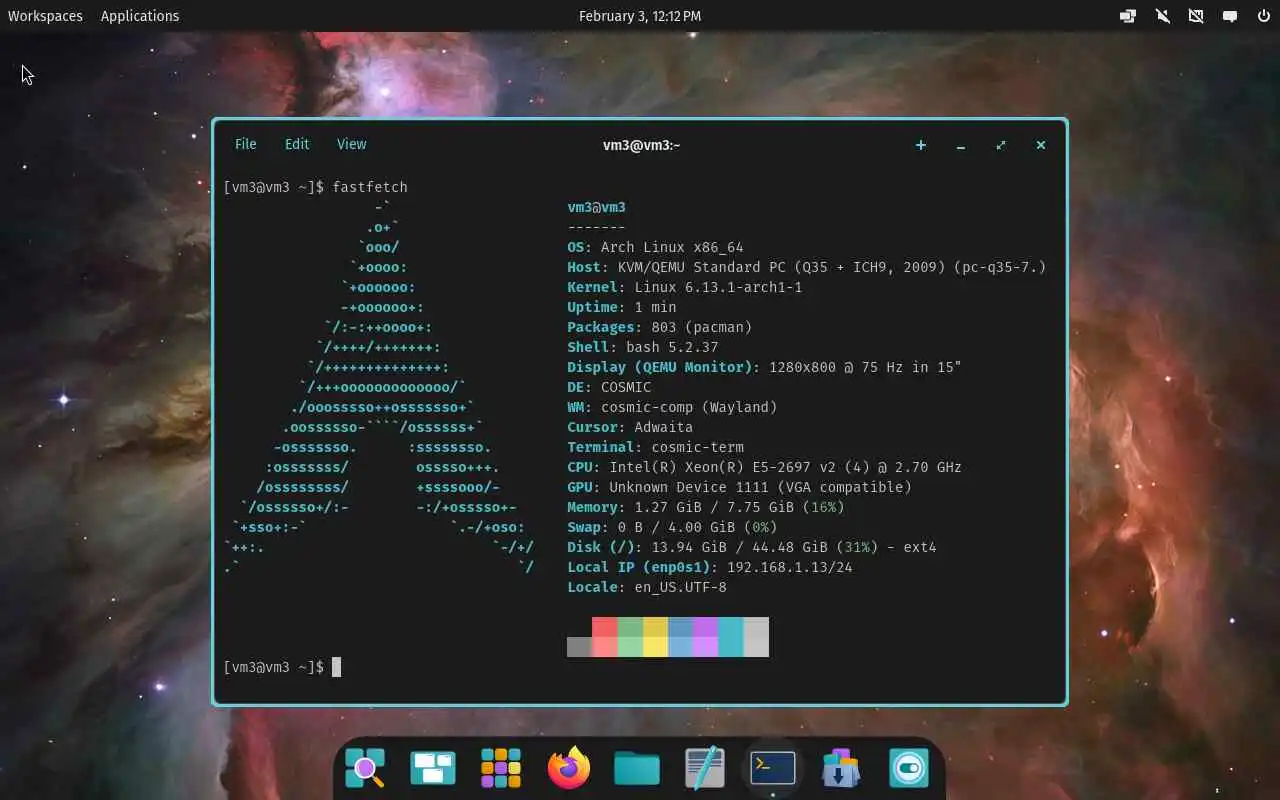
Task: Add a new terminal tab
Action: 921,145
